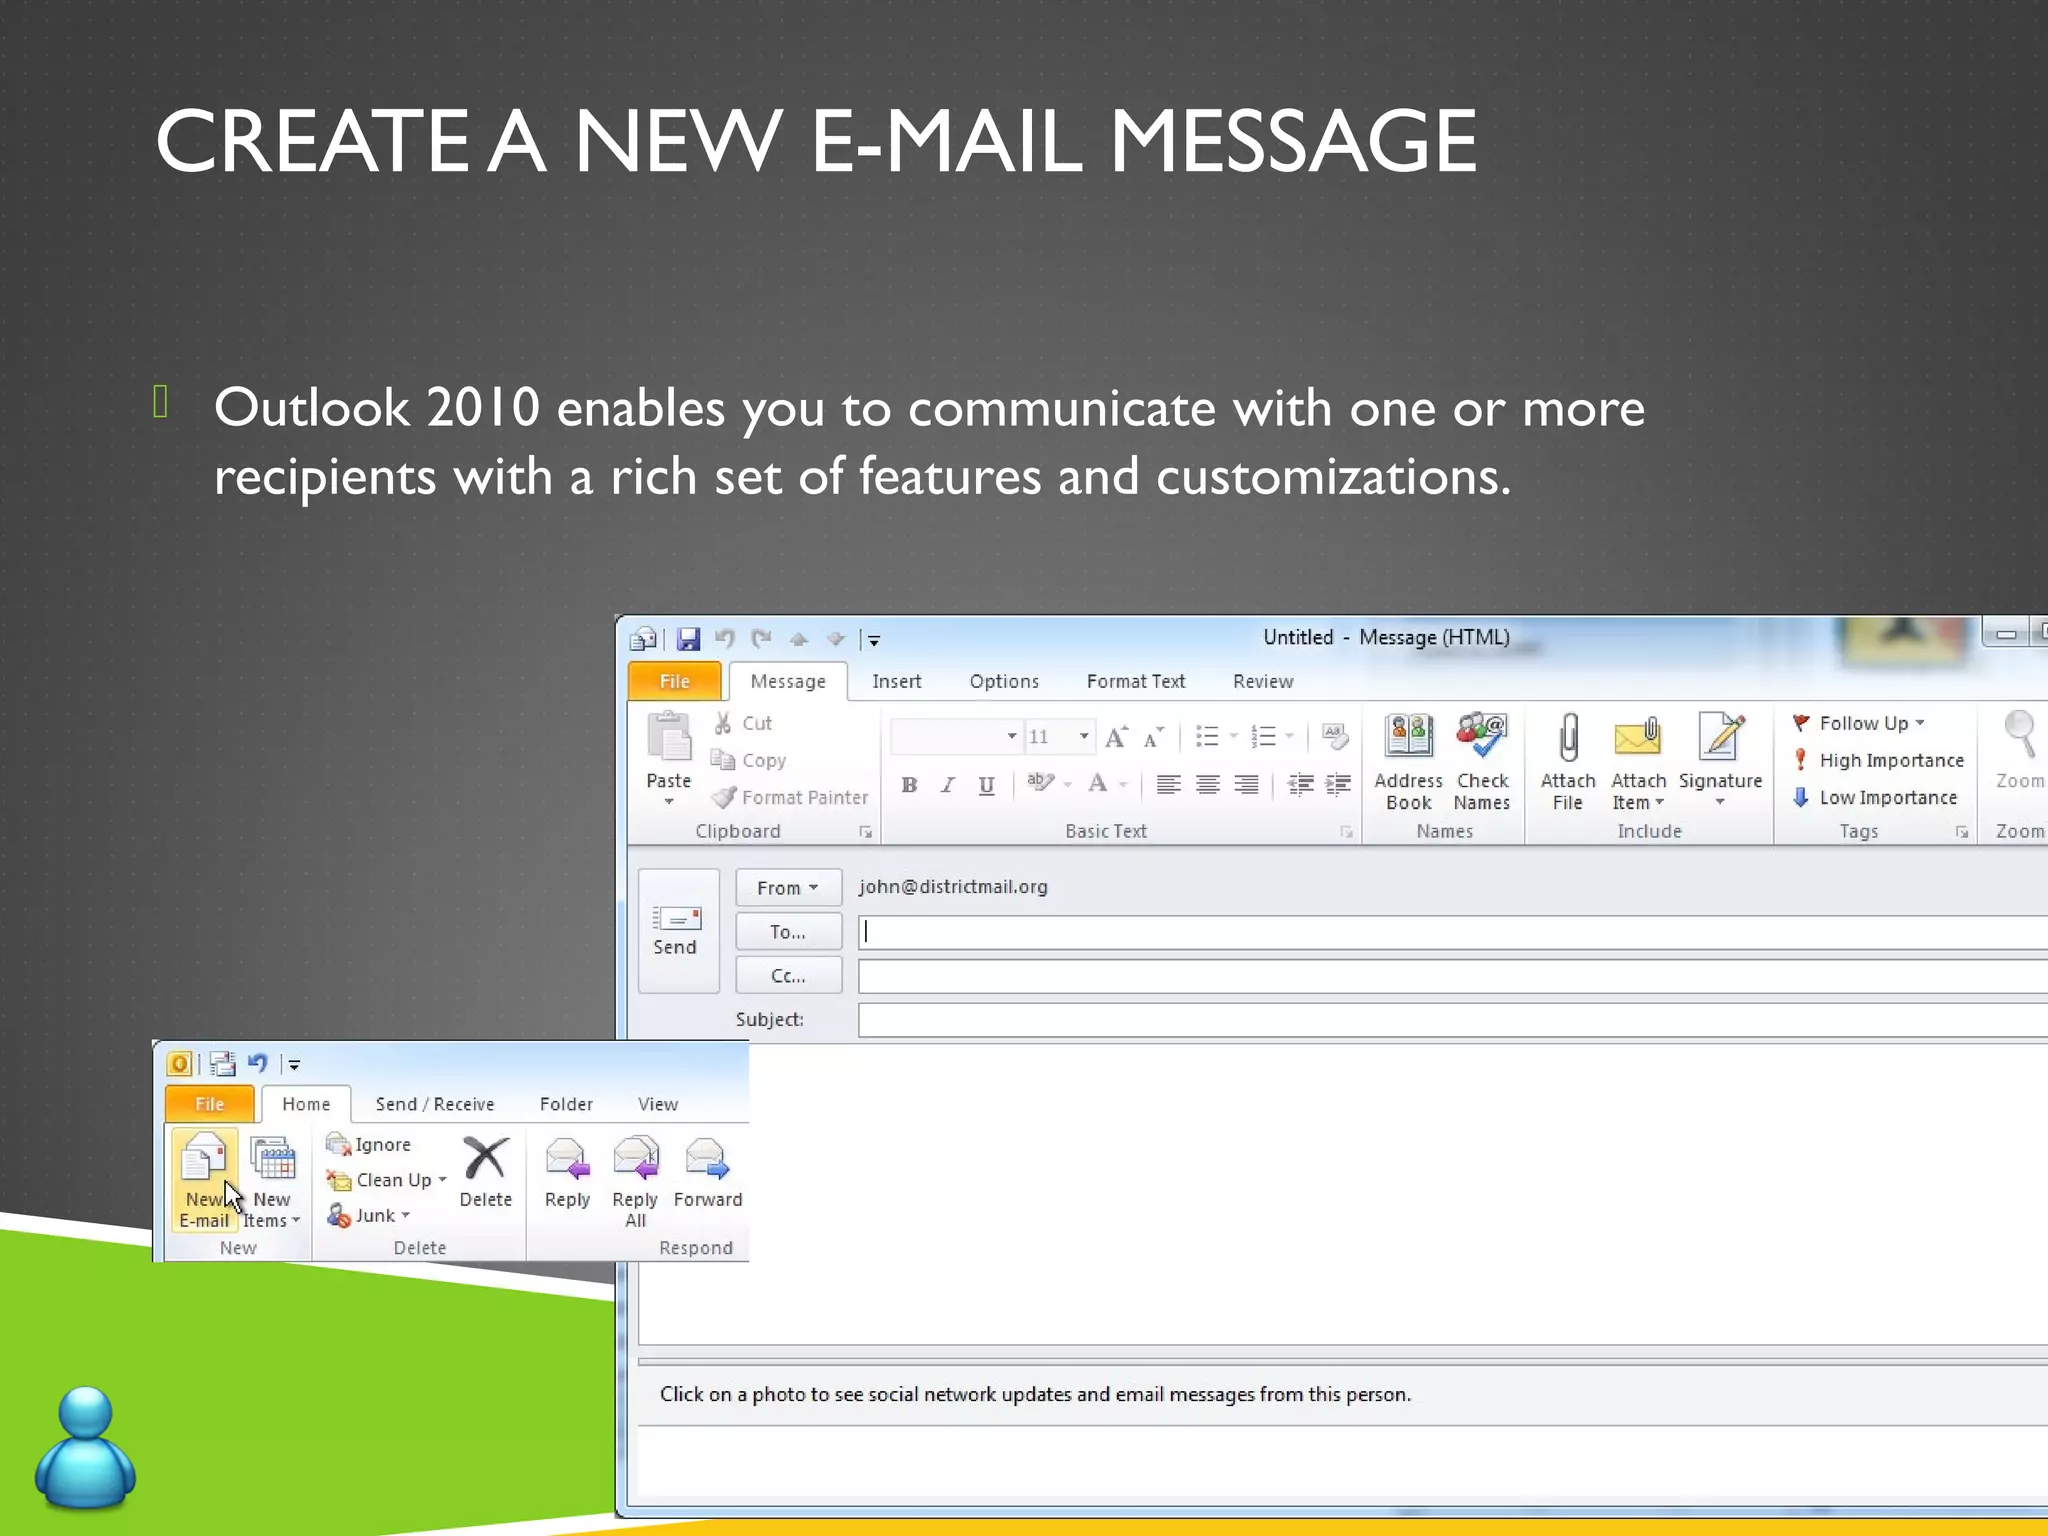Select the Message tab
Image resolution: width=2048 pixels, height=1536 pixels.
click(788, 681)
